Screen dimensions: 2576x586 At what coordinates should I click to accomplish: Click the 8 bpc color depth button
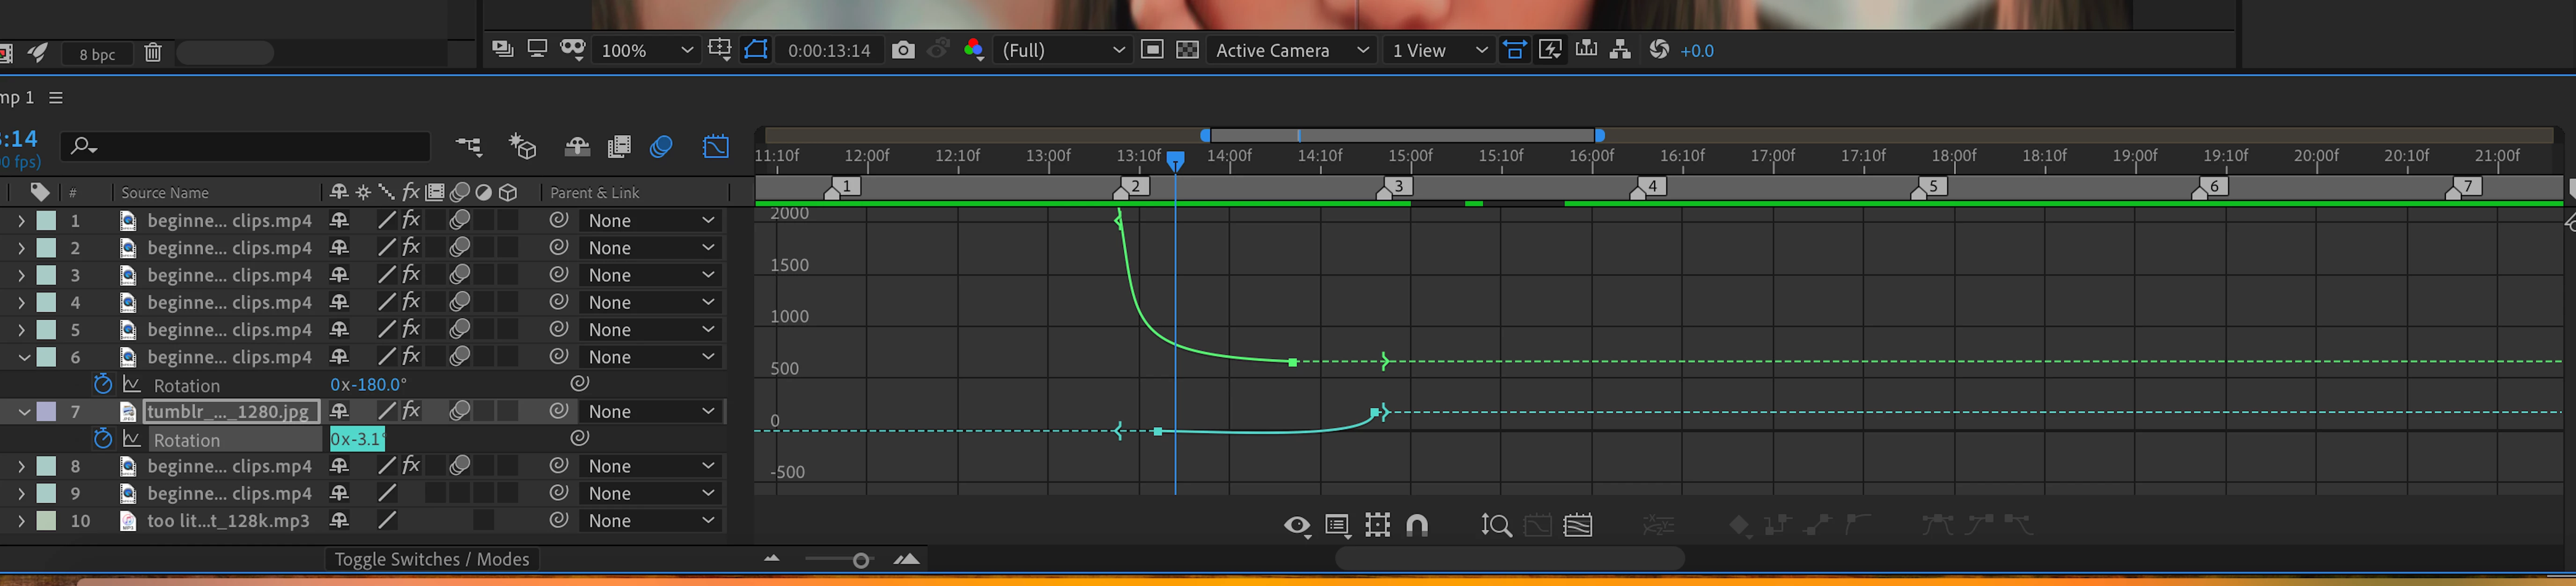(x=97, y=54)
